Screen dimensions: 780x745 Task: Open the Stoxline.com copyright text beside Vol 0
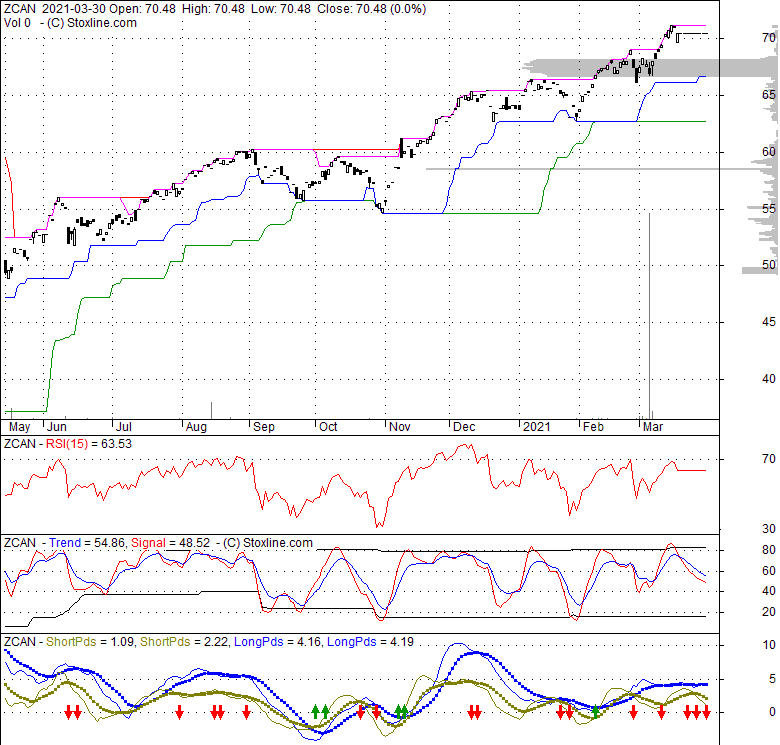92,23
